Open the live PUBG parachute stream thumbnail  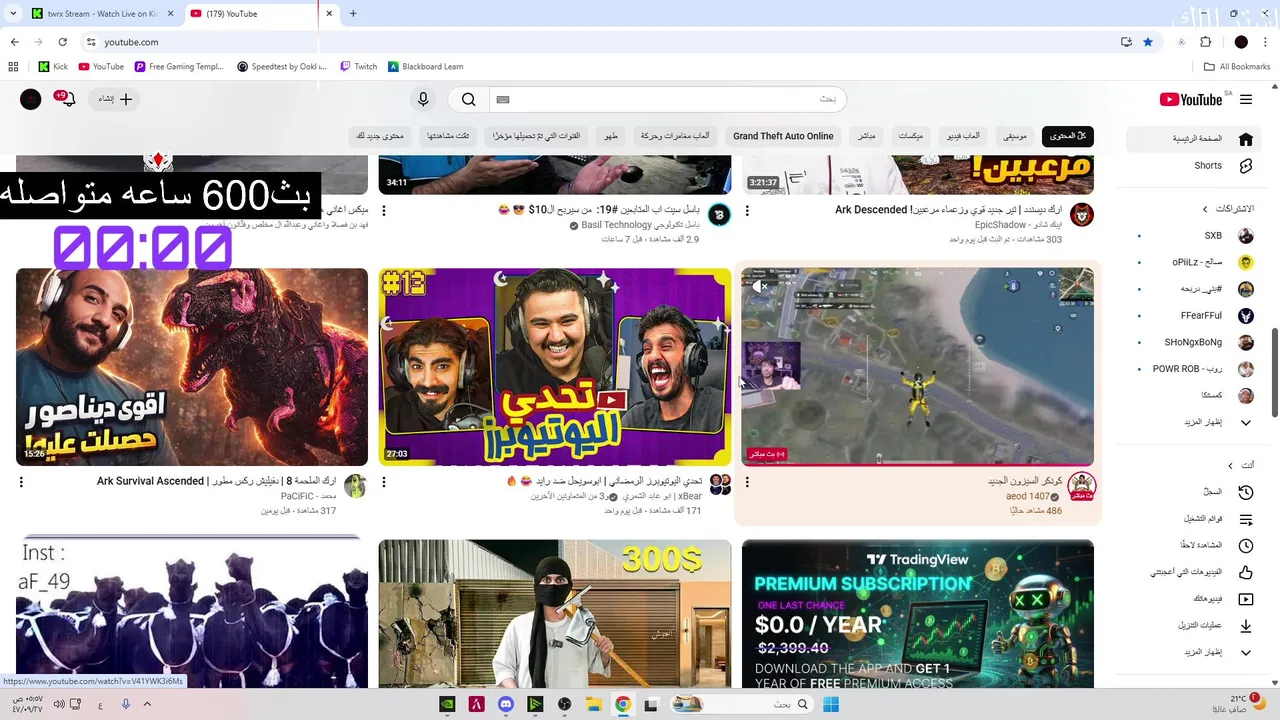pos(917,366)
